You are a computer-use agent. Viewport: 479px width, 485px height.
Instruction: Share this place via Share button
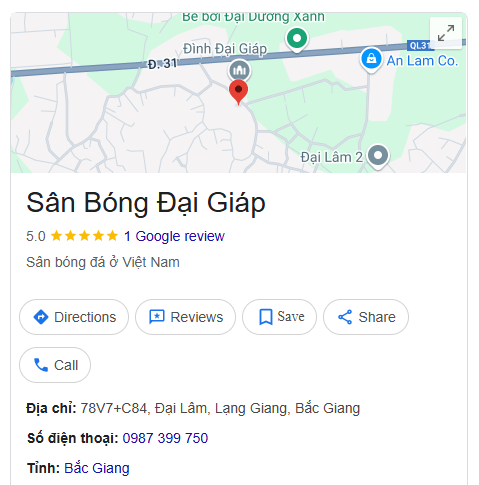pyautogui.click(x=366, y=317)
